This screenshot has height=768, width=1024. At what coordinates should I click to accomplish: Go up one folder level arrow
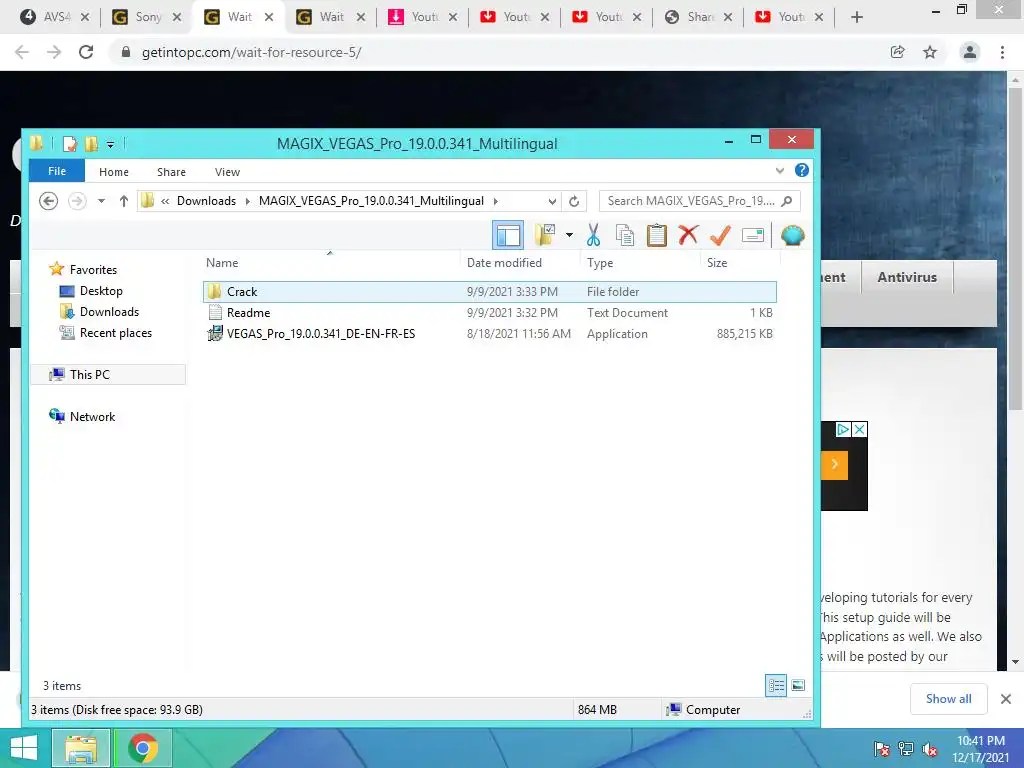[x=123, y=201]
